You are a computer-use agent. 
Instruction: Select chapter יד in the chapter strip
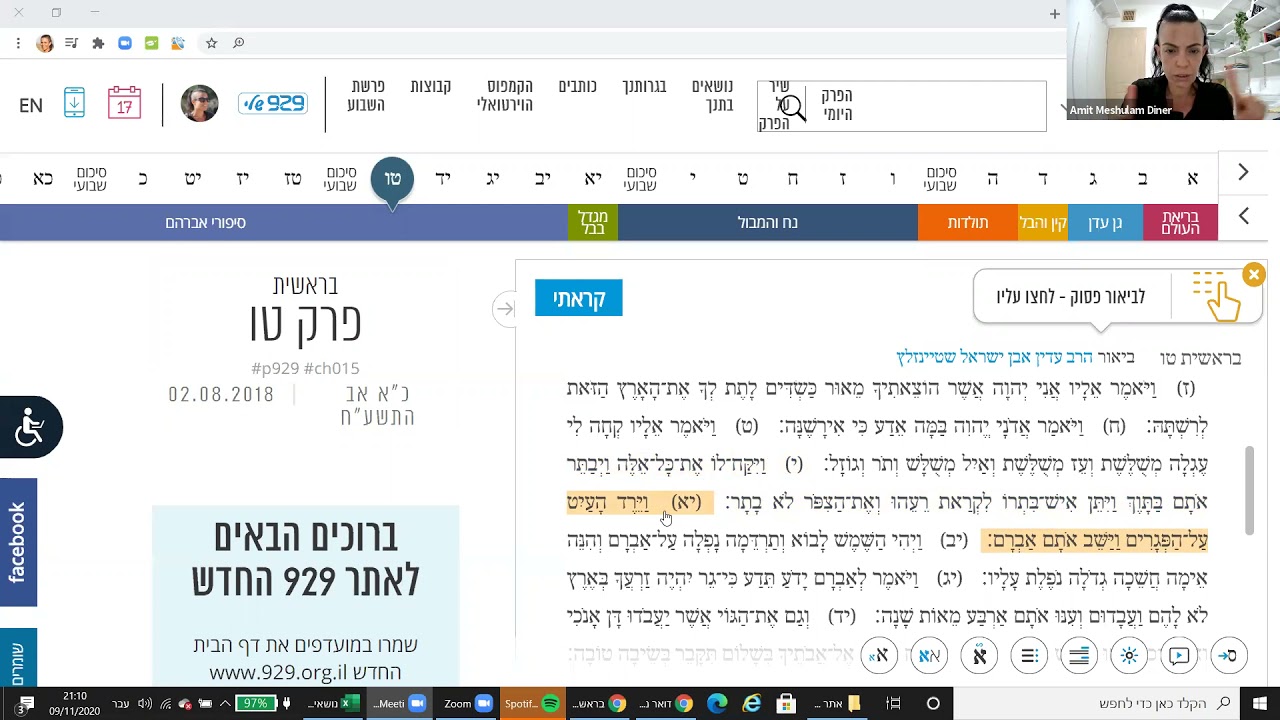[x=442, y=179]
